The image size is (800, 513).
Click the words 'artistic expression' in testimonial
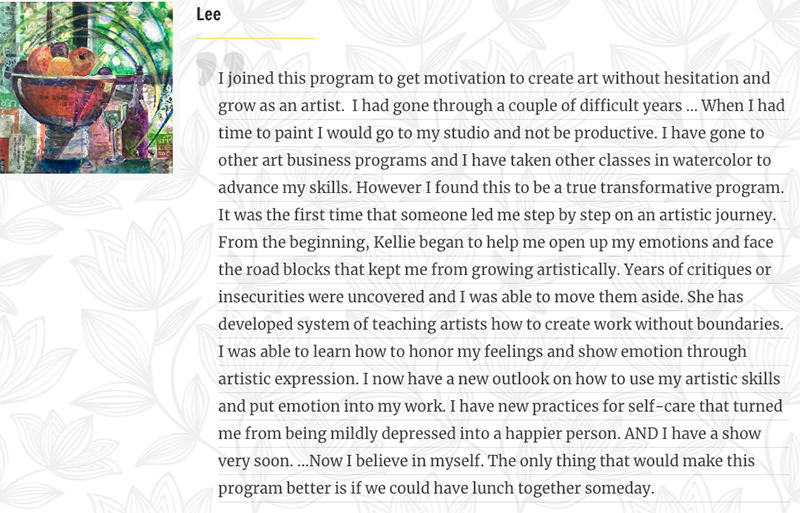click(288, 379)
